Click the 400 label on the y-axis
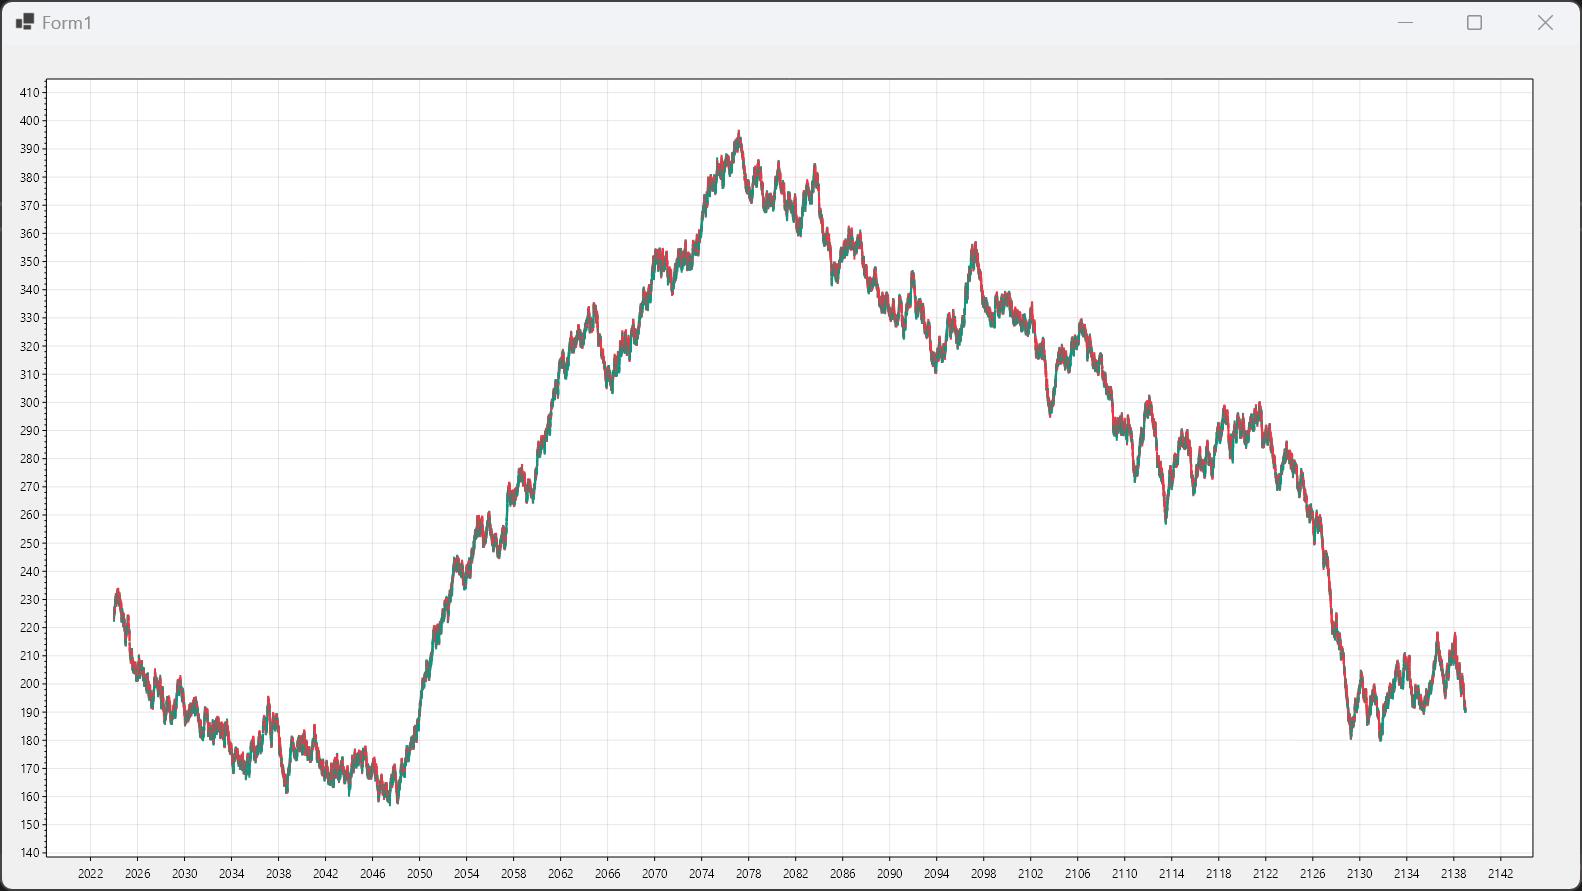 click(30, 121)
